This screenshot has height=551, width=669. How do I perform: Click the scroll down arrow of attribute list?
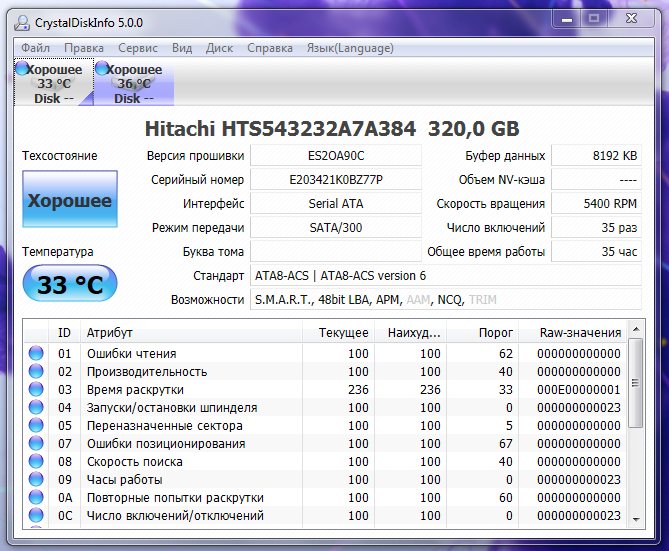coord(636,519)
